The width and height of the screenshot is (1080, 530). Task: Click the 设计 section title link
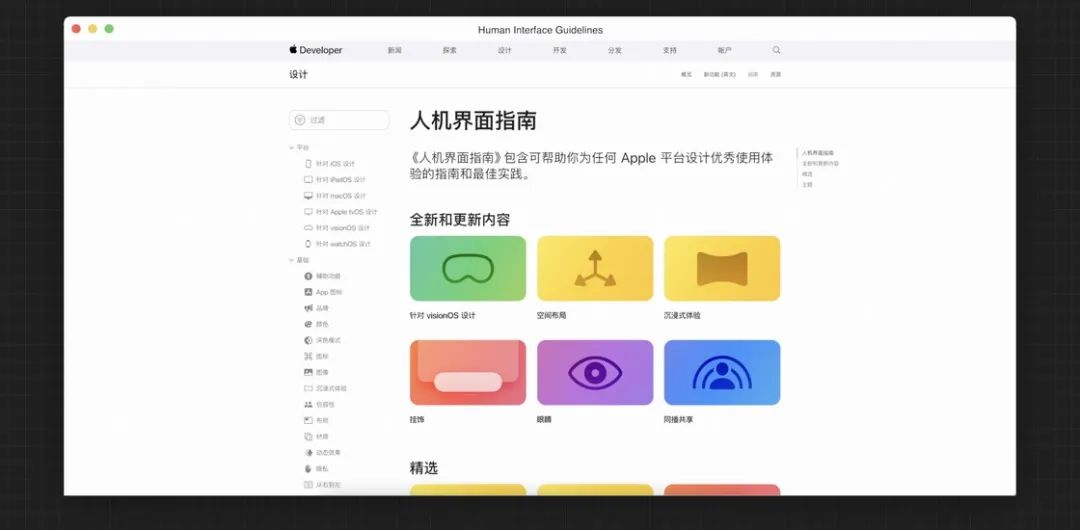tap(298, 74)
